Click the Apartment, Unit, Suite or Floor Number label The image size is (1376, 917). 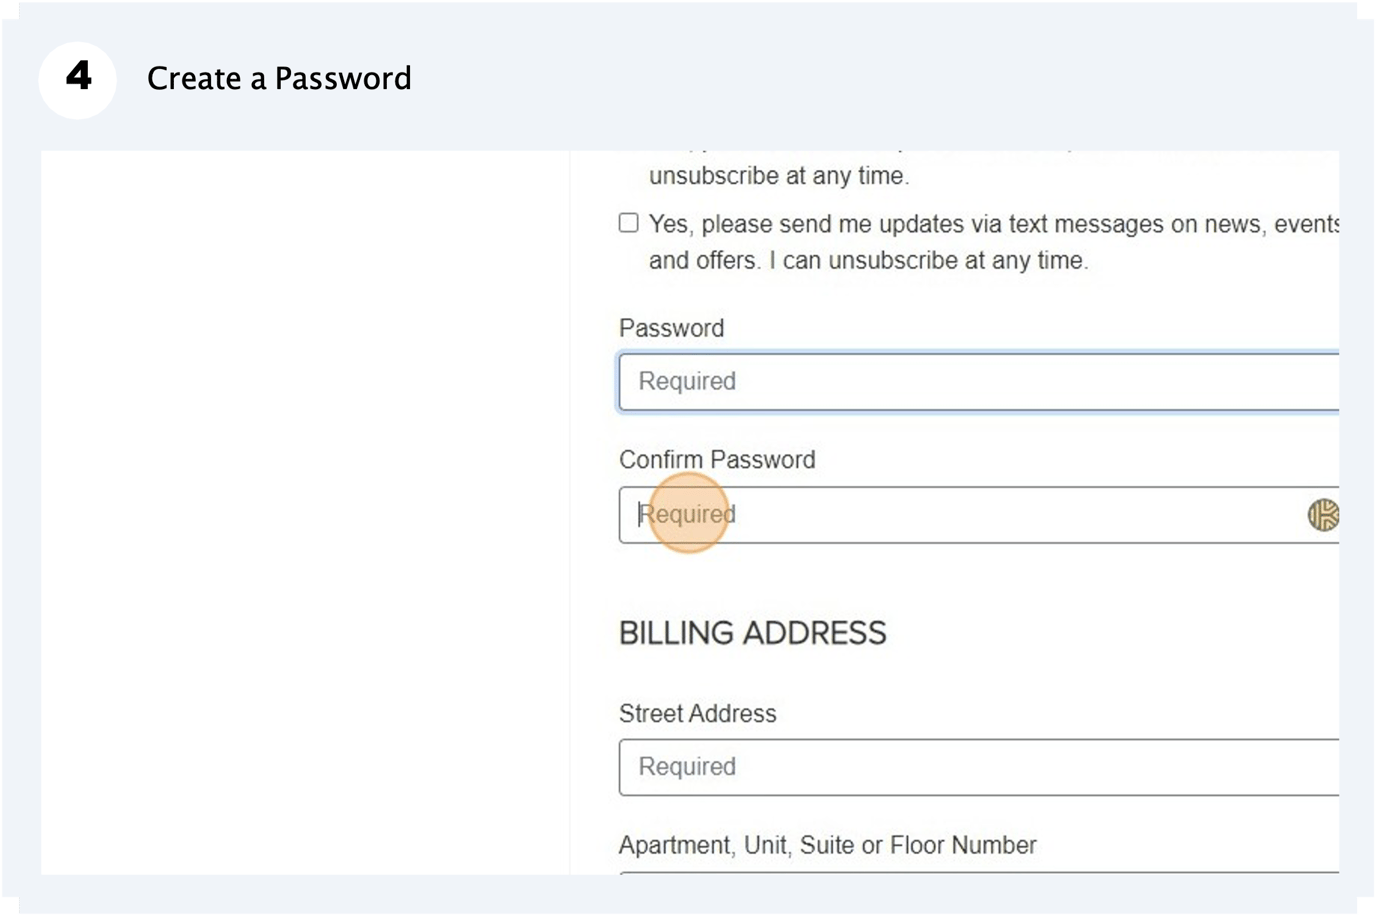(x=828, y=845)
